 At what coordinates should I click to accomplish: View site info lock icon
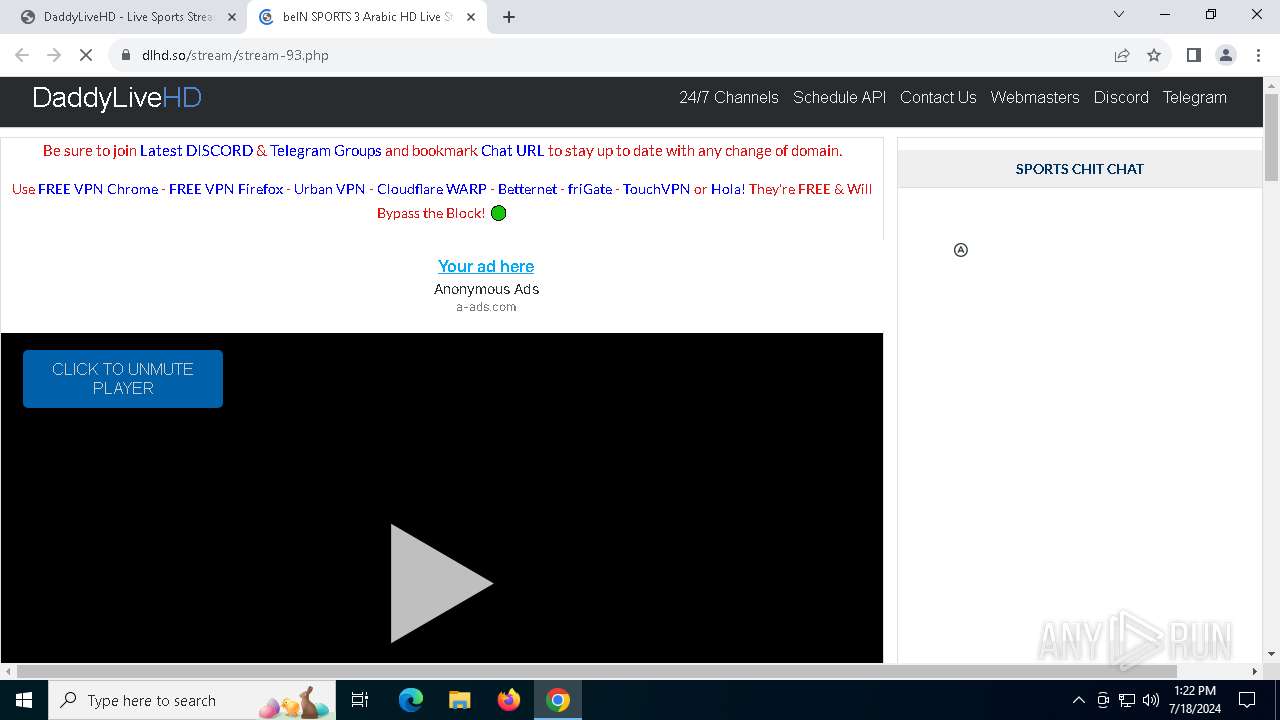125,55
